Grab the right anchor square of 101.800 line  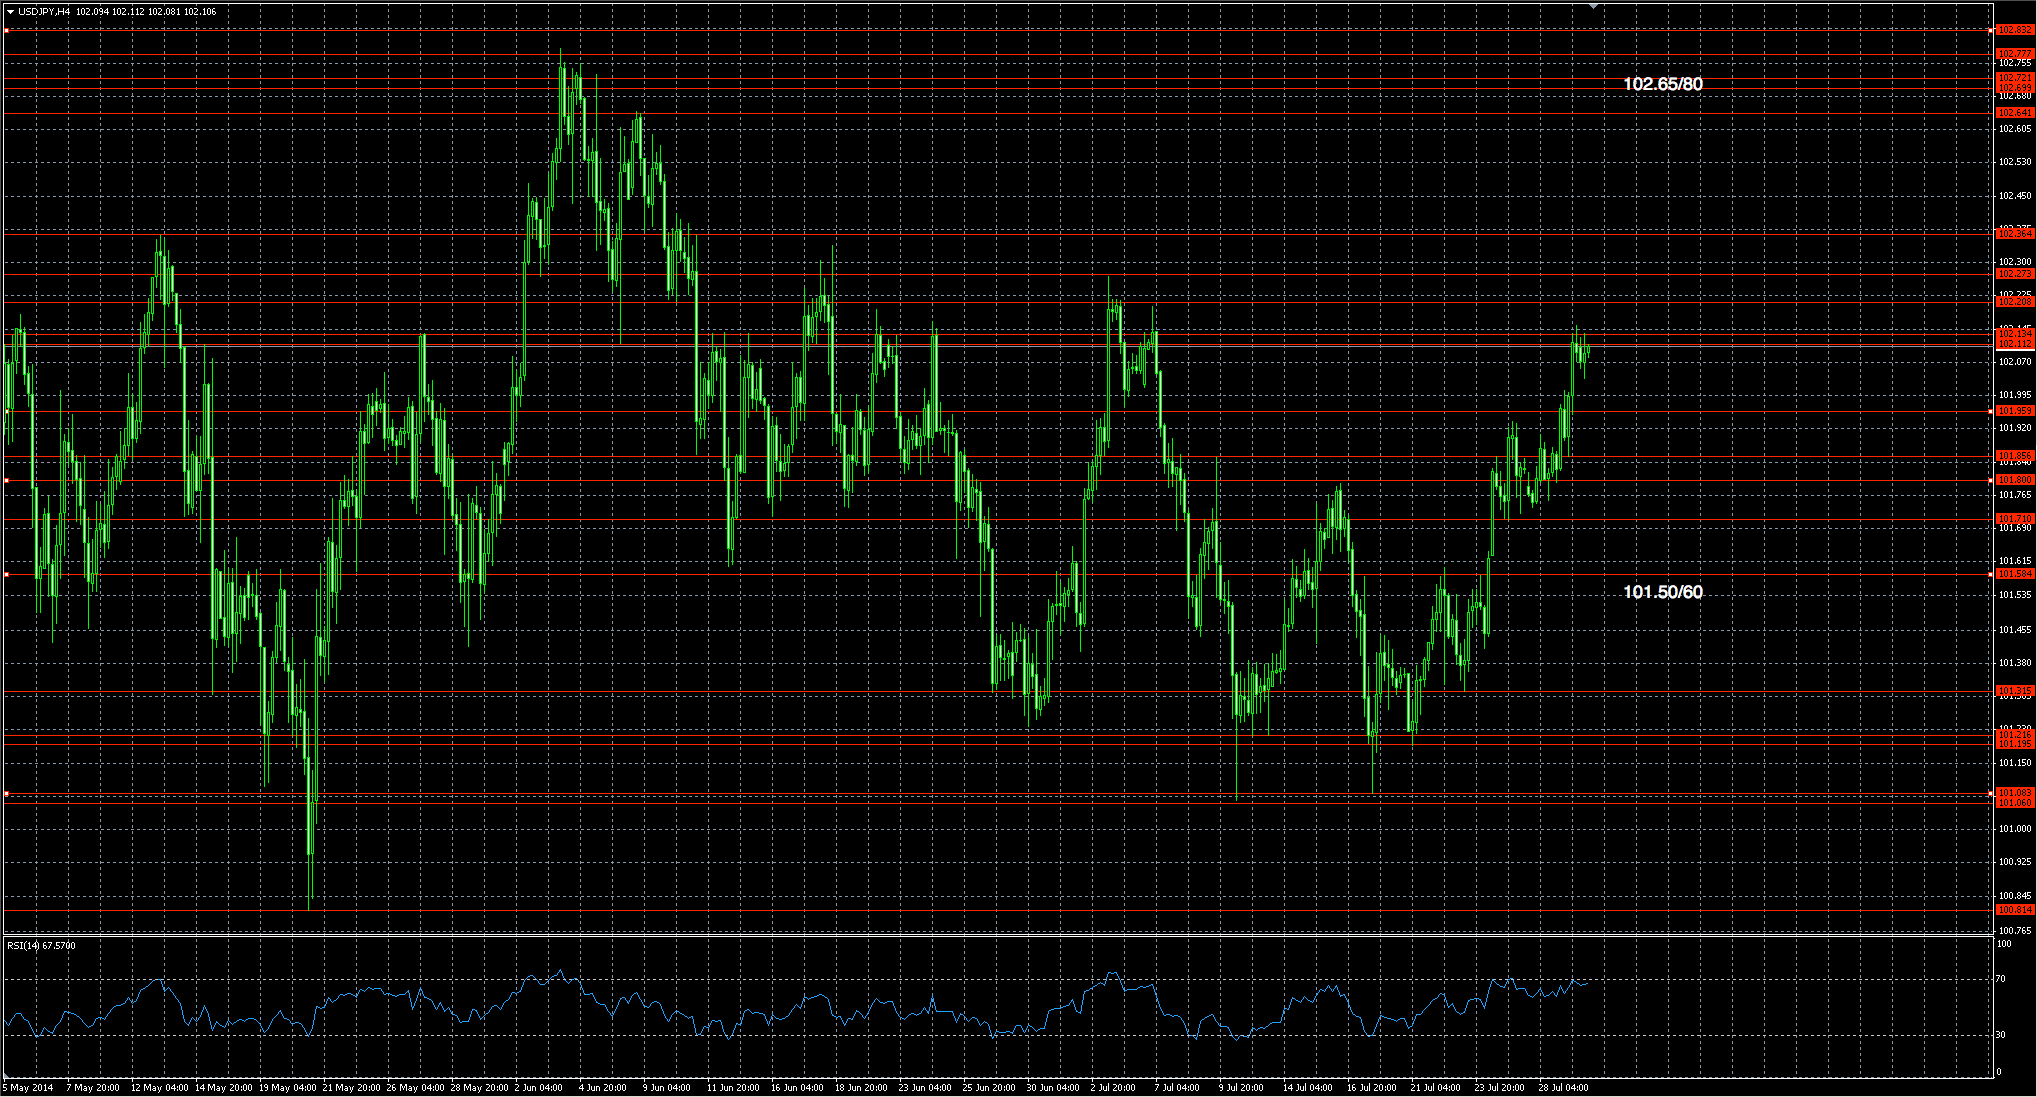1989,480
